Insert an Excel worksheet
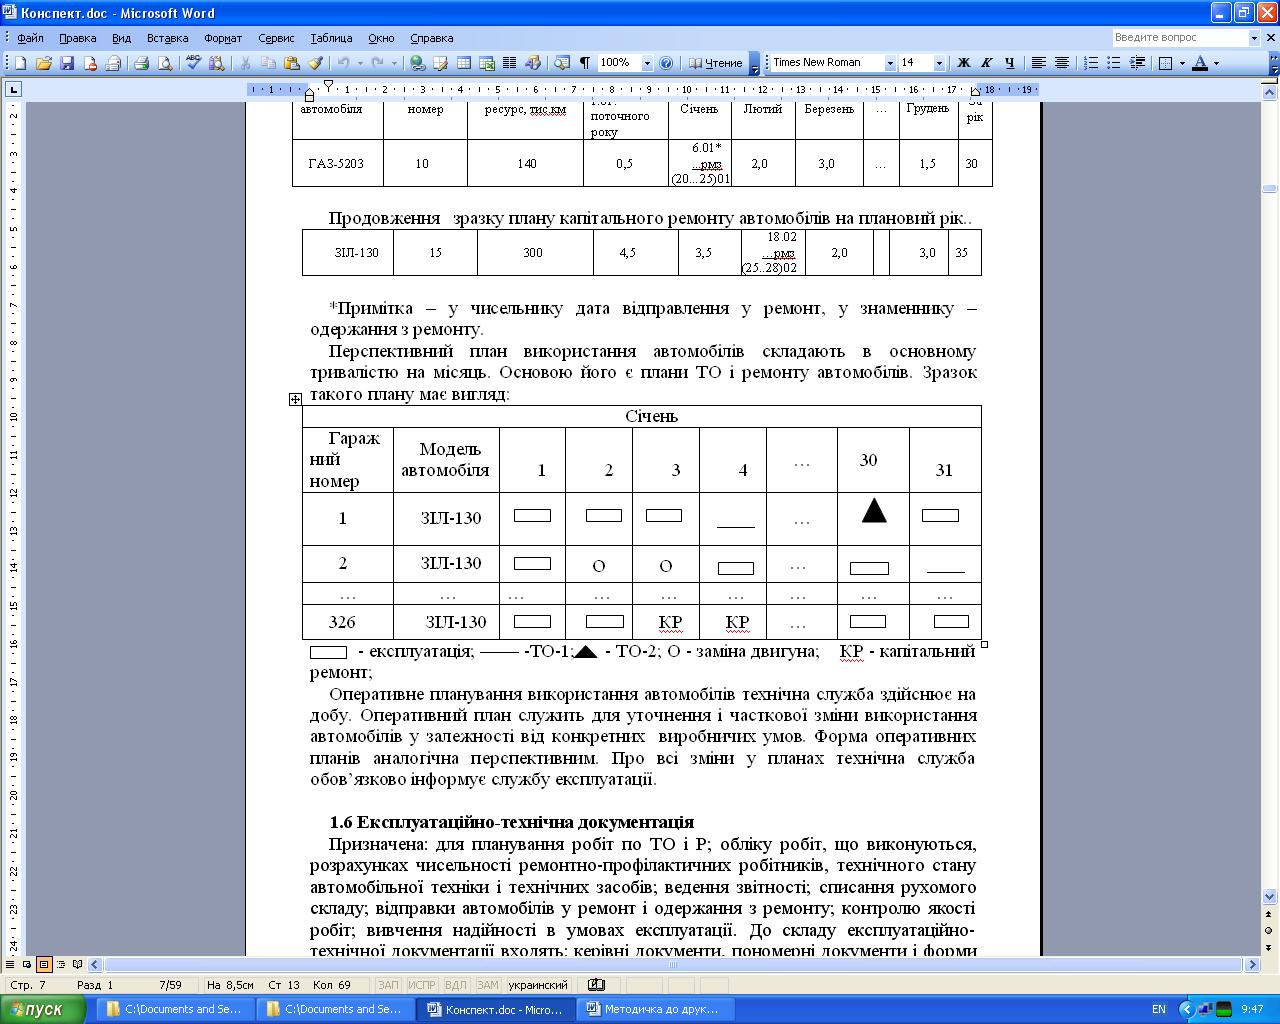Screen dimensions: 1280x1024 (x=487, y=63)
